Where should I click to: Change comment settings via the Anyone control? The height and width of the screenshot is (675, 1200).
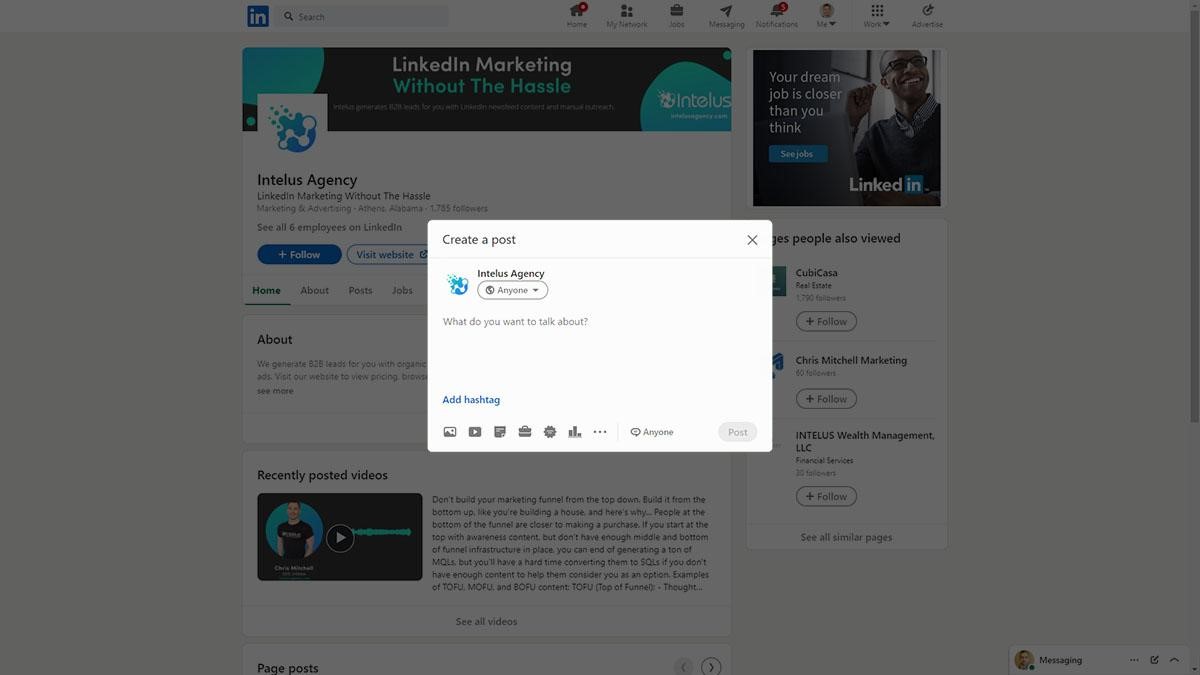click(650, 431)
